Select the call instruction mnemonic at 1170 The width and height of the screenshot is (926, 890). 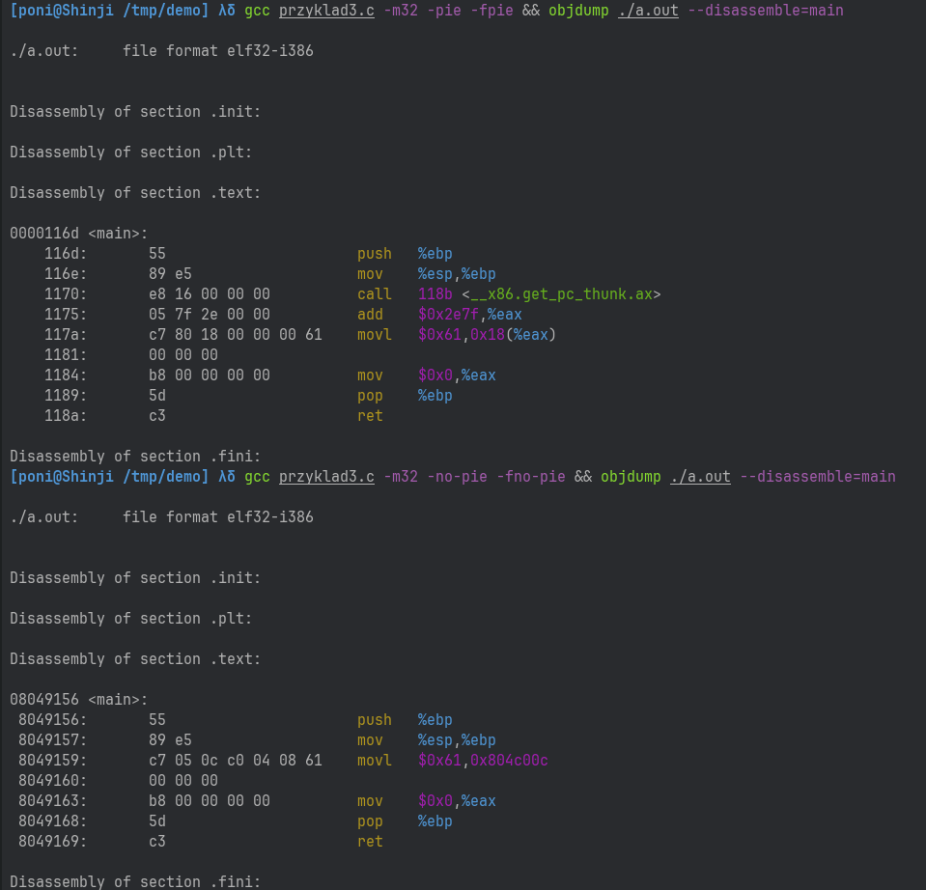click(x=374, y=294)
